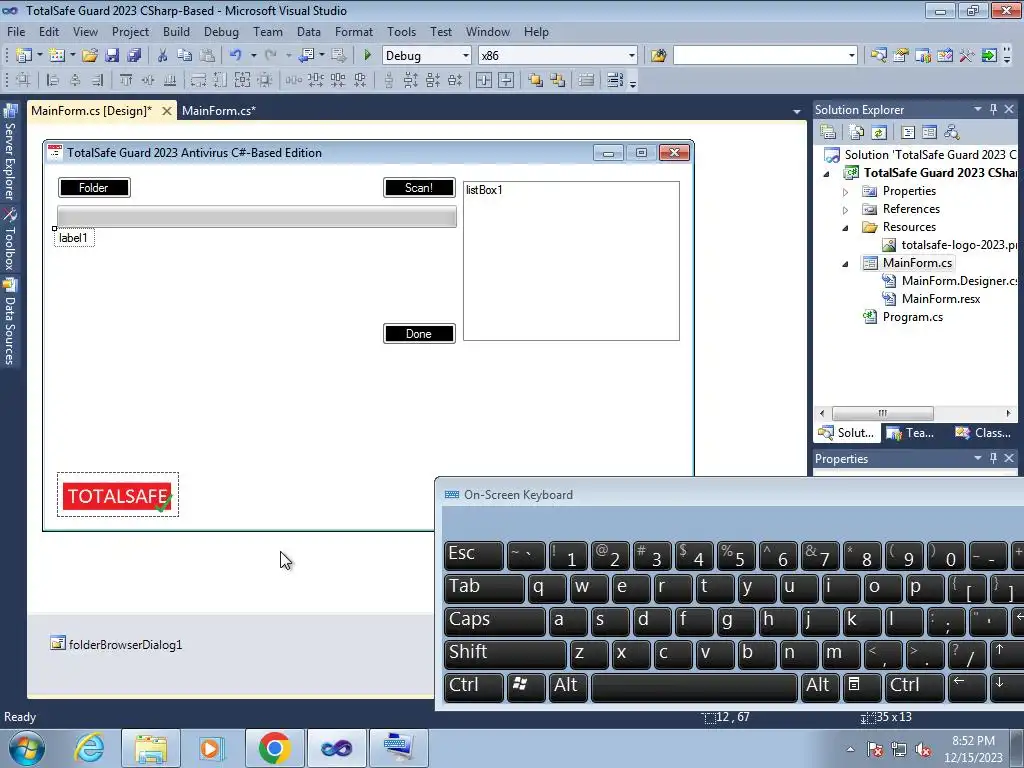Click Align Tops in layout toolbar
Image resolution: width=1024 pixels, height=768 pixels.
[125, 80]
